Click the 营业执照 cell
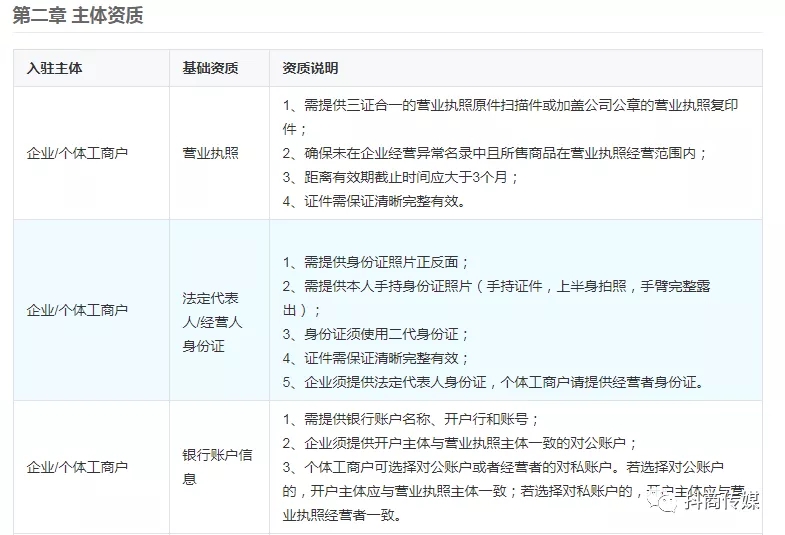Viewport: 785px width, 535px height. pos(210,153)
